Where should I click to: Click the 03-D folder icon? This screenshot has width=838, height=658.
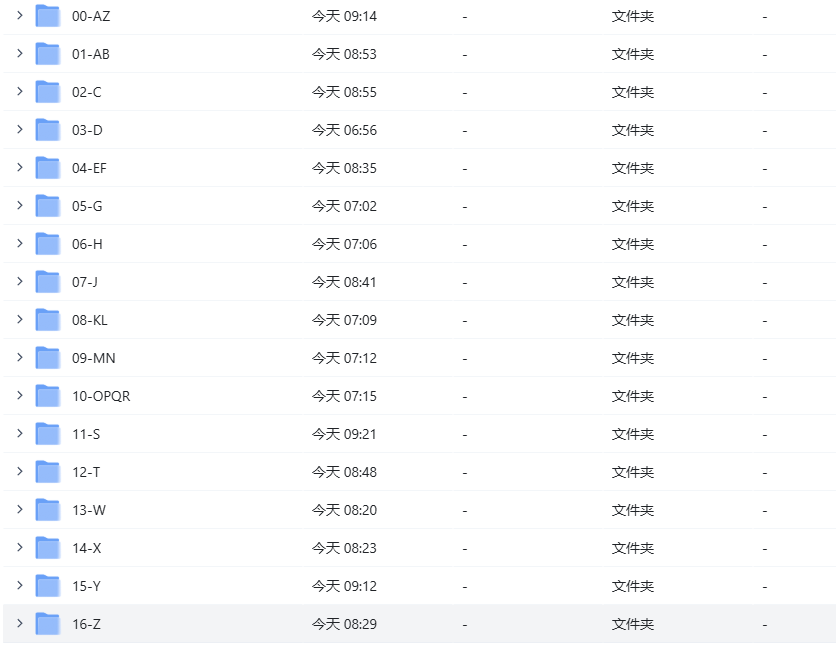(48, 130)
